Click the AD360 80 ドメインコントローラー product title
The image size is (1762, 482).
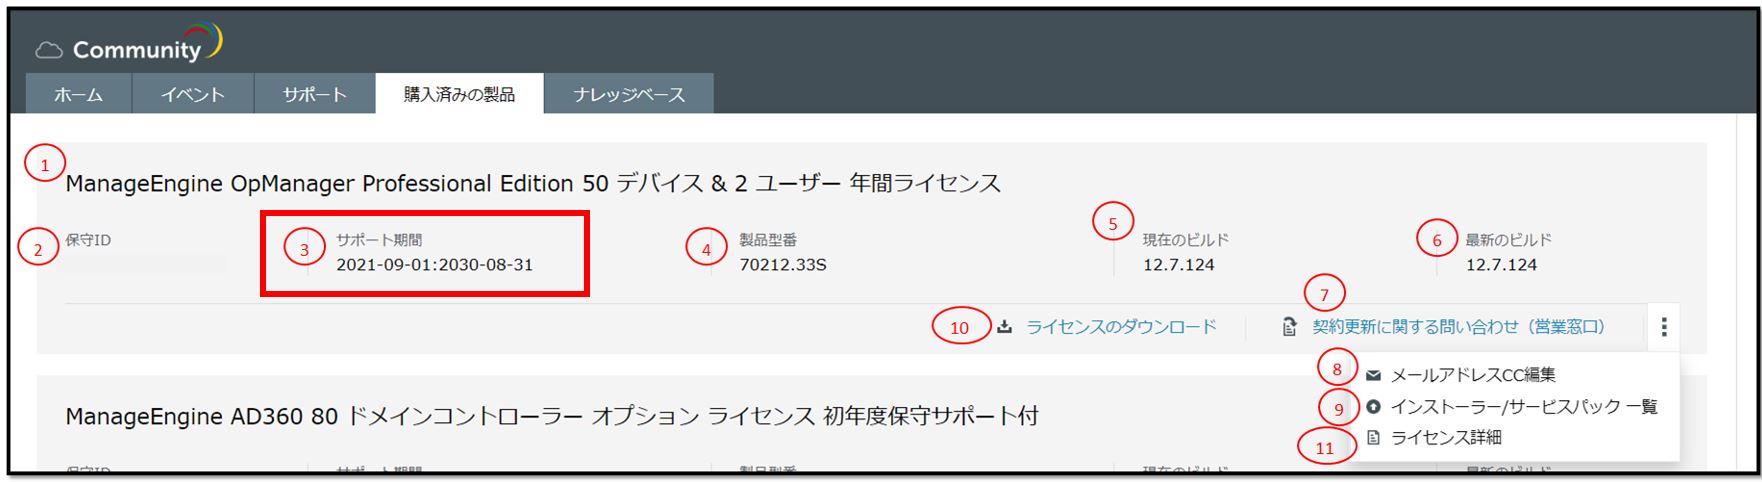[552, 416]
